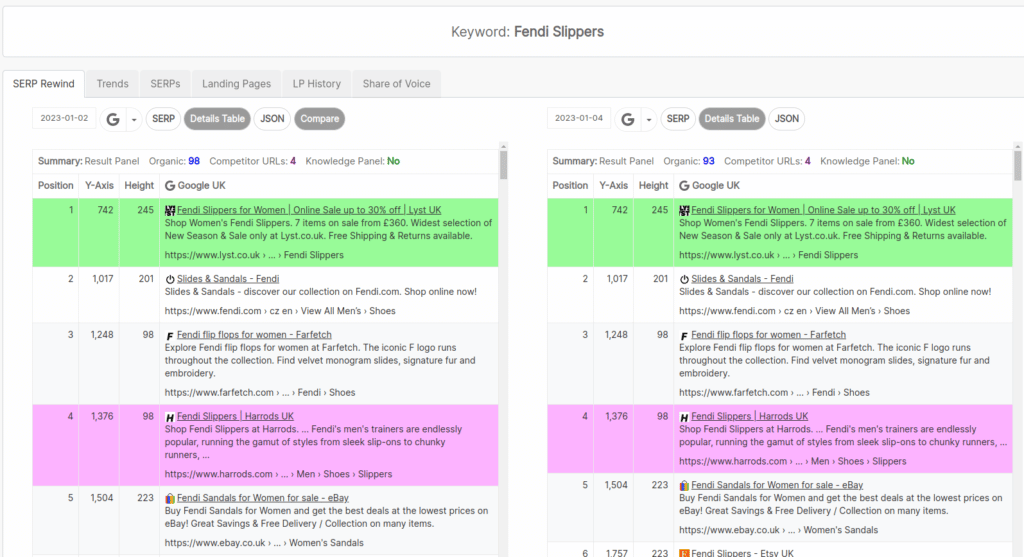Click the Harrods favicon in left panel result 4

170,417
